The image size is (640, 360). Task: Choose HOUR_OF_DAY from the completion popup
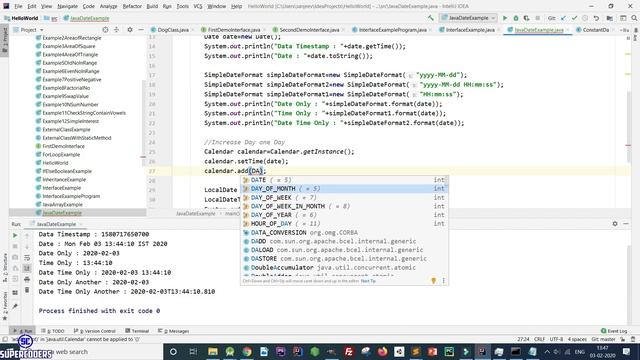pyautogui.click(x=344, y=224)
